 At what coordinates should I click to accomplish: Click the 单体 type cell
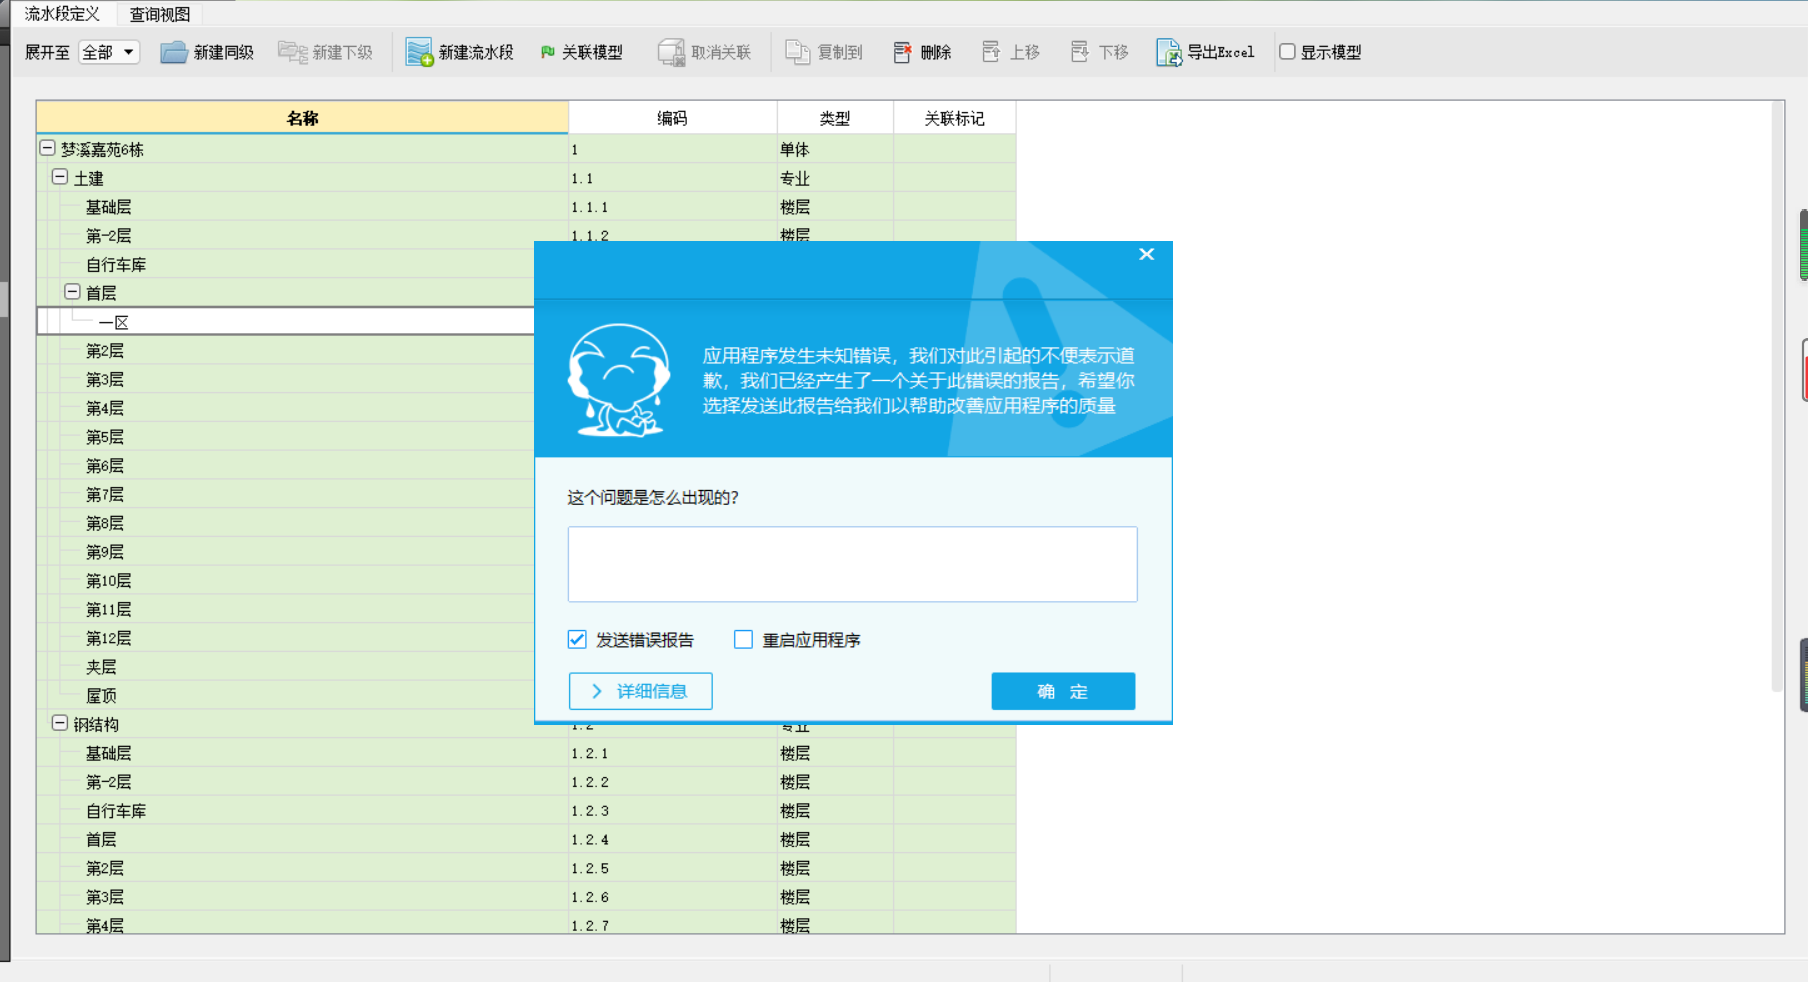(835, 149)
